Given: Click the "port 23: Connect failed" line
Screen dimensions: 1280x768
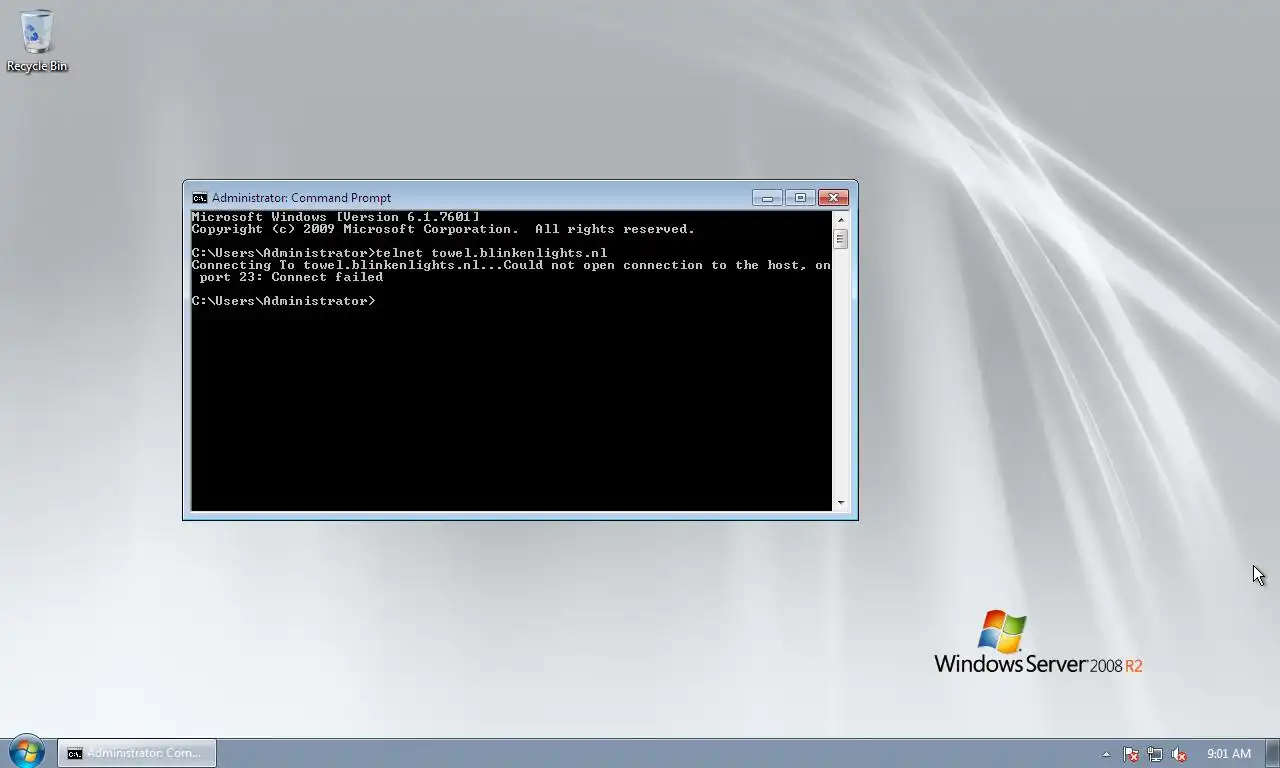Looking at the screenshot, I should click(291, 277).
